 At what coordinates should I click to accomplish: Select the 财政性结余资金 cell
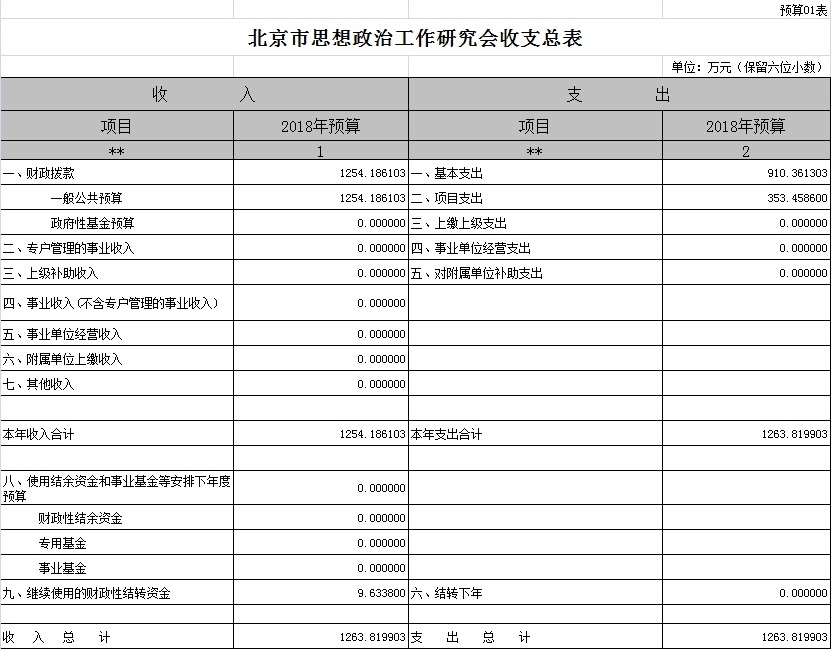pyautogui.click(x=80, y=519)
